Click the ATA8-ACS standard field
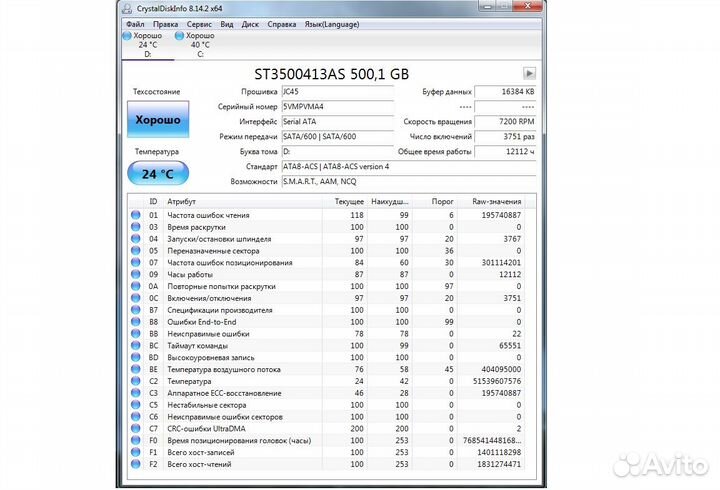720x490 pixels. click(x=409, y=167)
